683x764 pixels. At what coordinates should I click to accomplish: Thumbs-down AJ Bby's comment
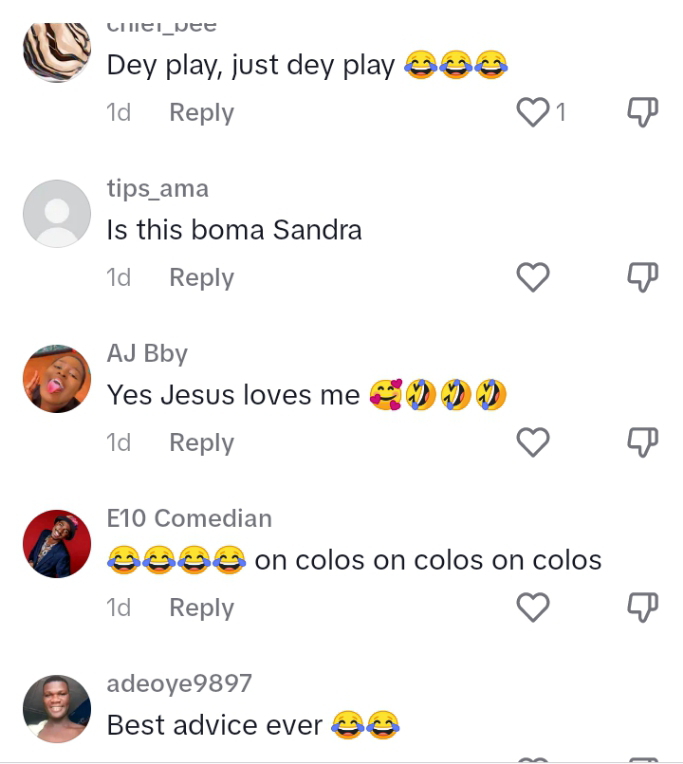coord(643,443)
